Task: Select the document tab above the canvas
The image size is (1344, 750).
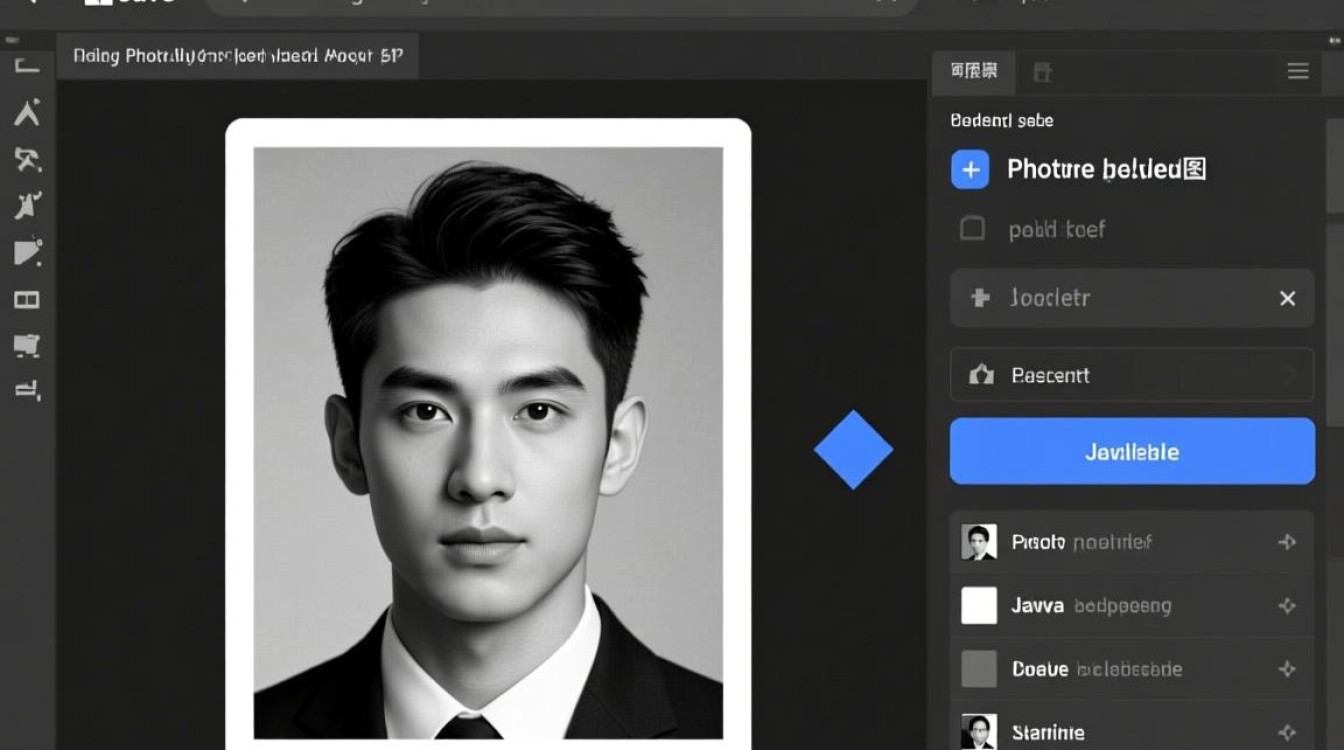Action: [238, 56]
